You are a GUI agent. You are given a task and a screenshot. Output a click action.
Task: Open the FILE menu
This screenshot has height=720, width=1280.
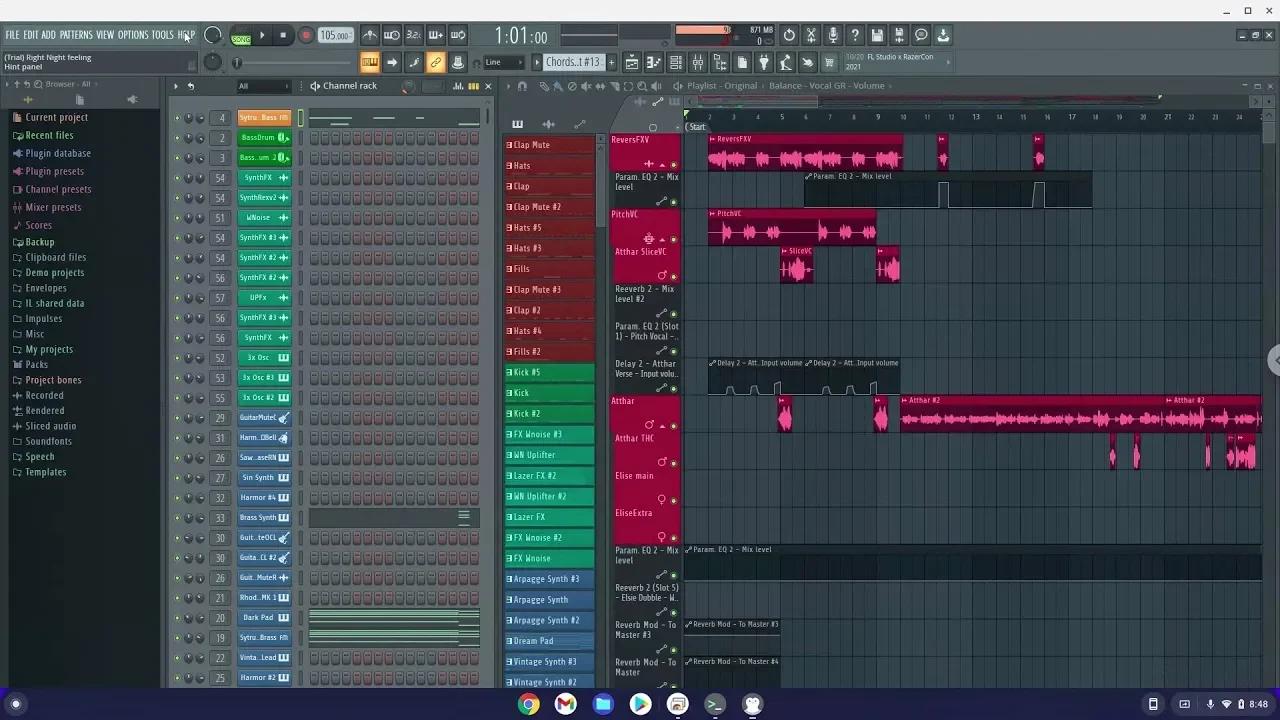point(12,35)
